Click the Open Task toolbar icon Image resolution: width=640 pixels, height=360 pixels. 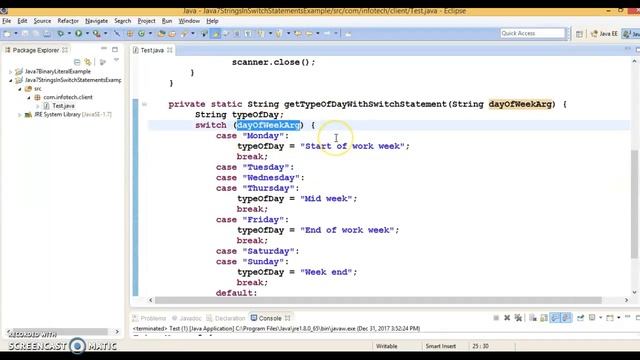point(172,34)
